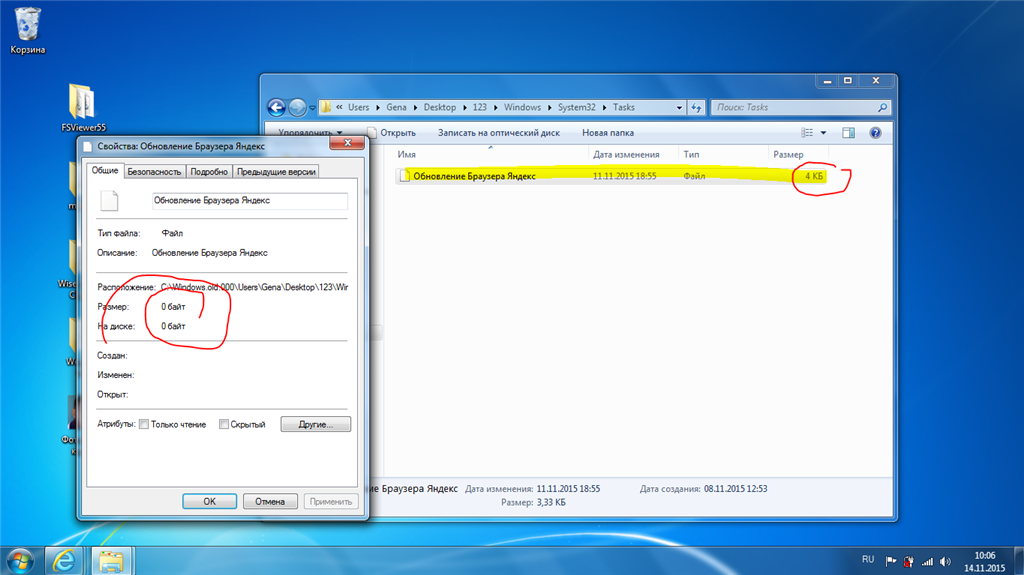Click the antivirus tray icon
The width and height of the screenshot is (1024, 575).
[x=908, y=561]
